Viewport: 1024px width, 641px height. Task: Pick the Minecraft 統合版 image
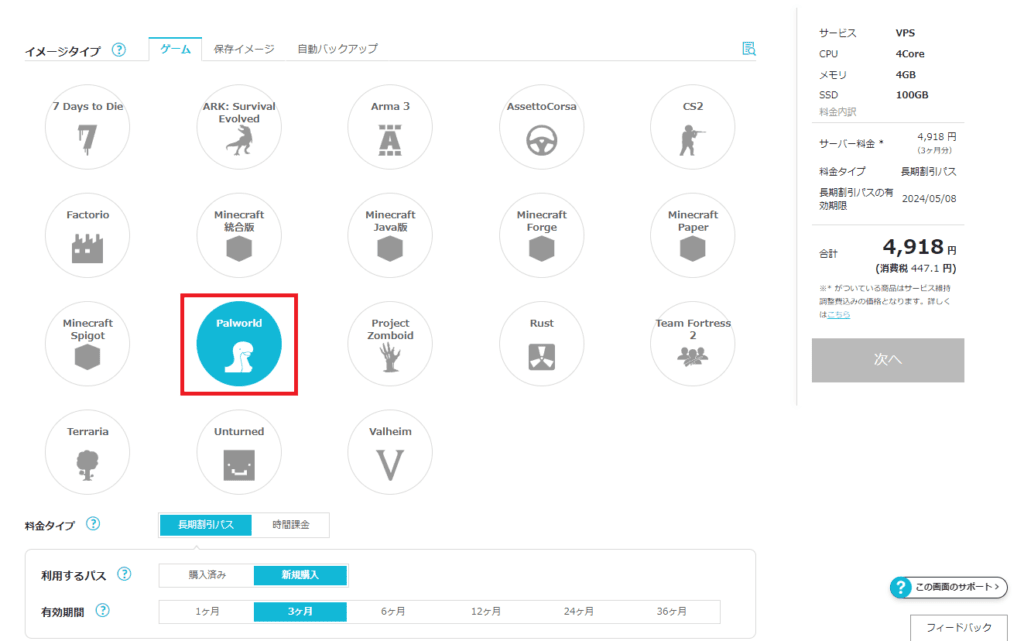[239, 235]
